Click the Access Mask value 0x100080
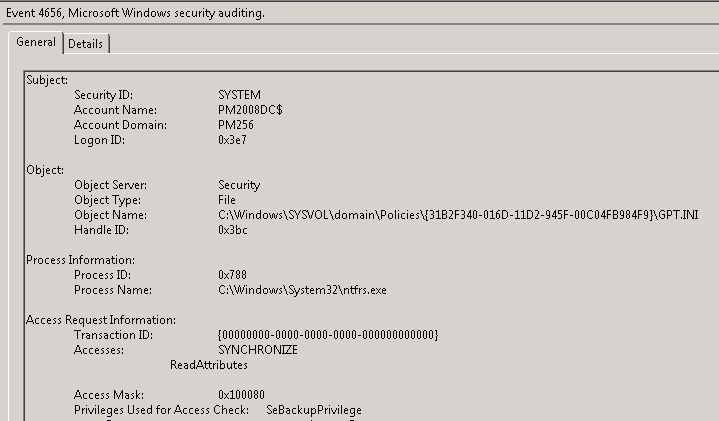The height and width of the screenshot is (421, 719). [x=244, y=395]
